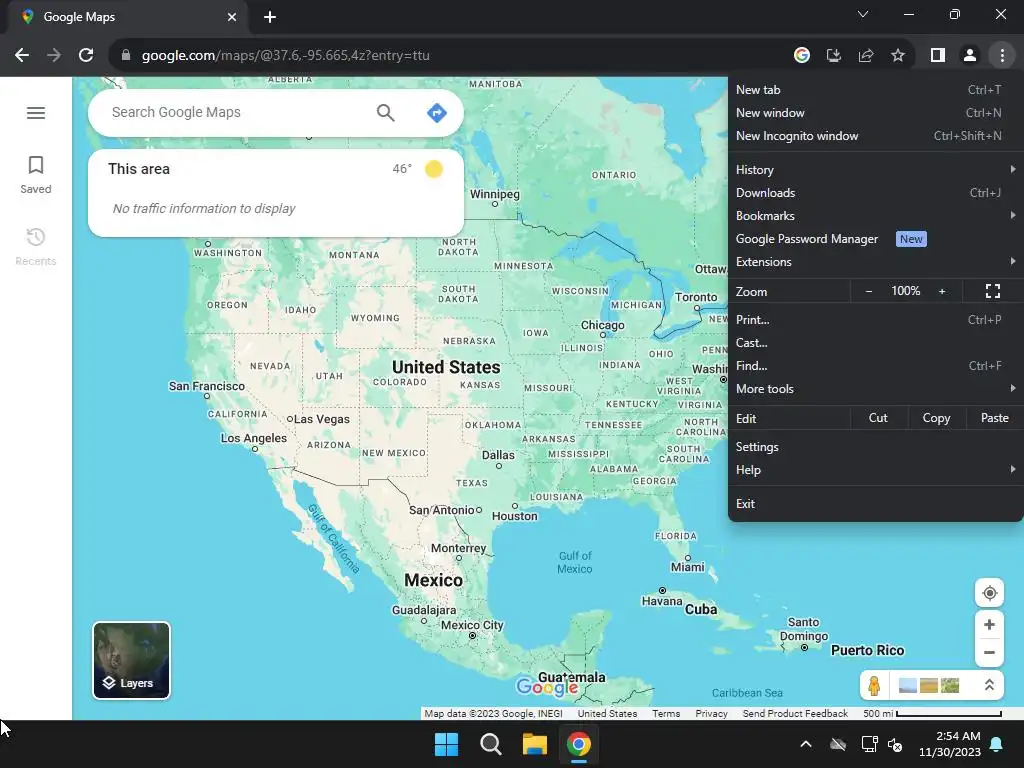Open Windows Start menu

pos(447,744)
